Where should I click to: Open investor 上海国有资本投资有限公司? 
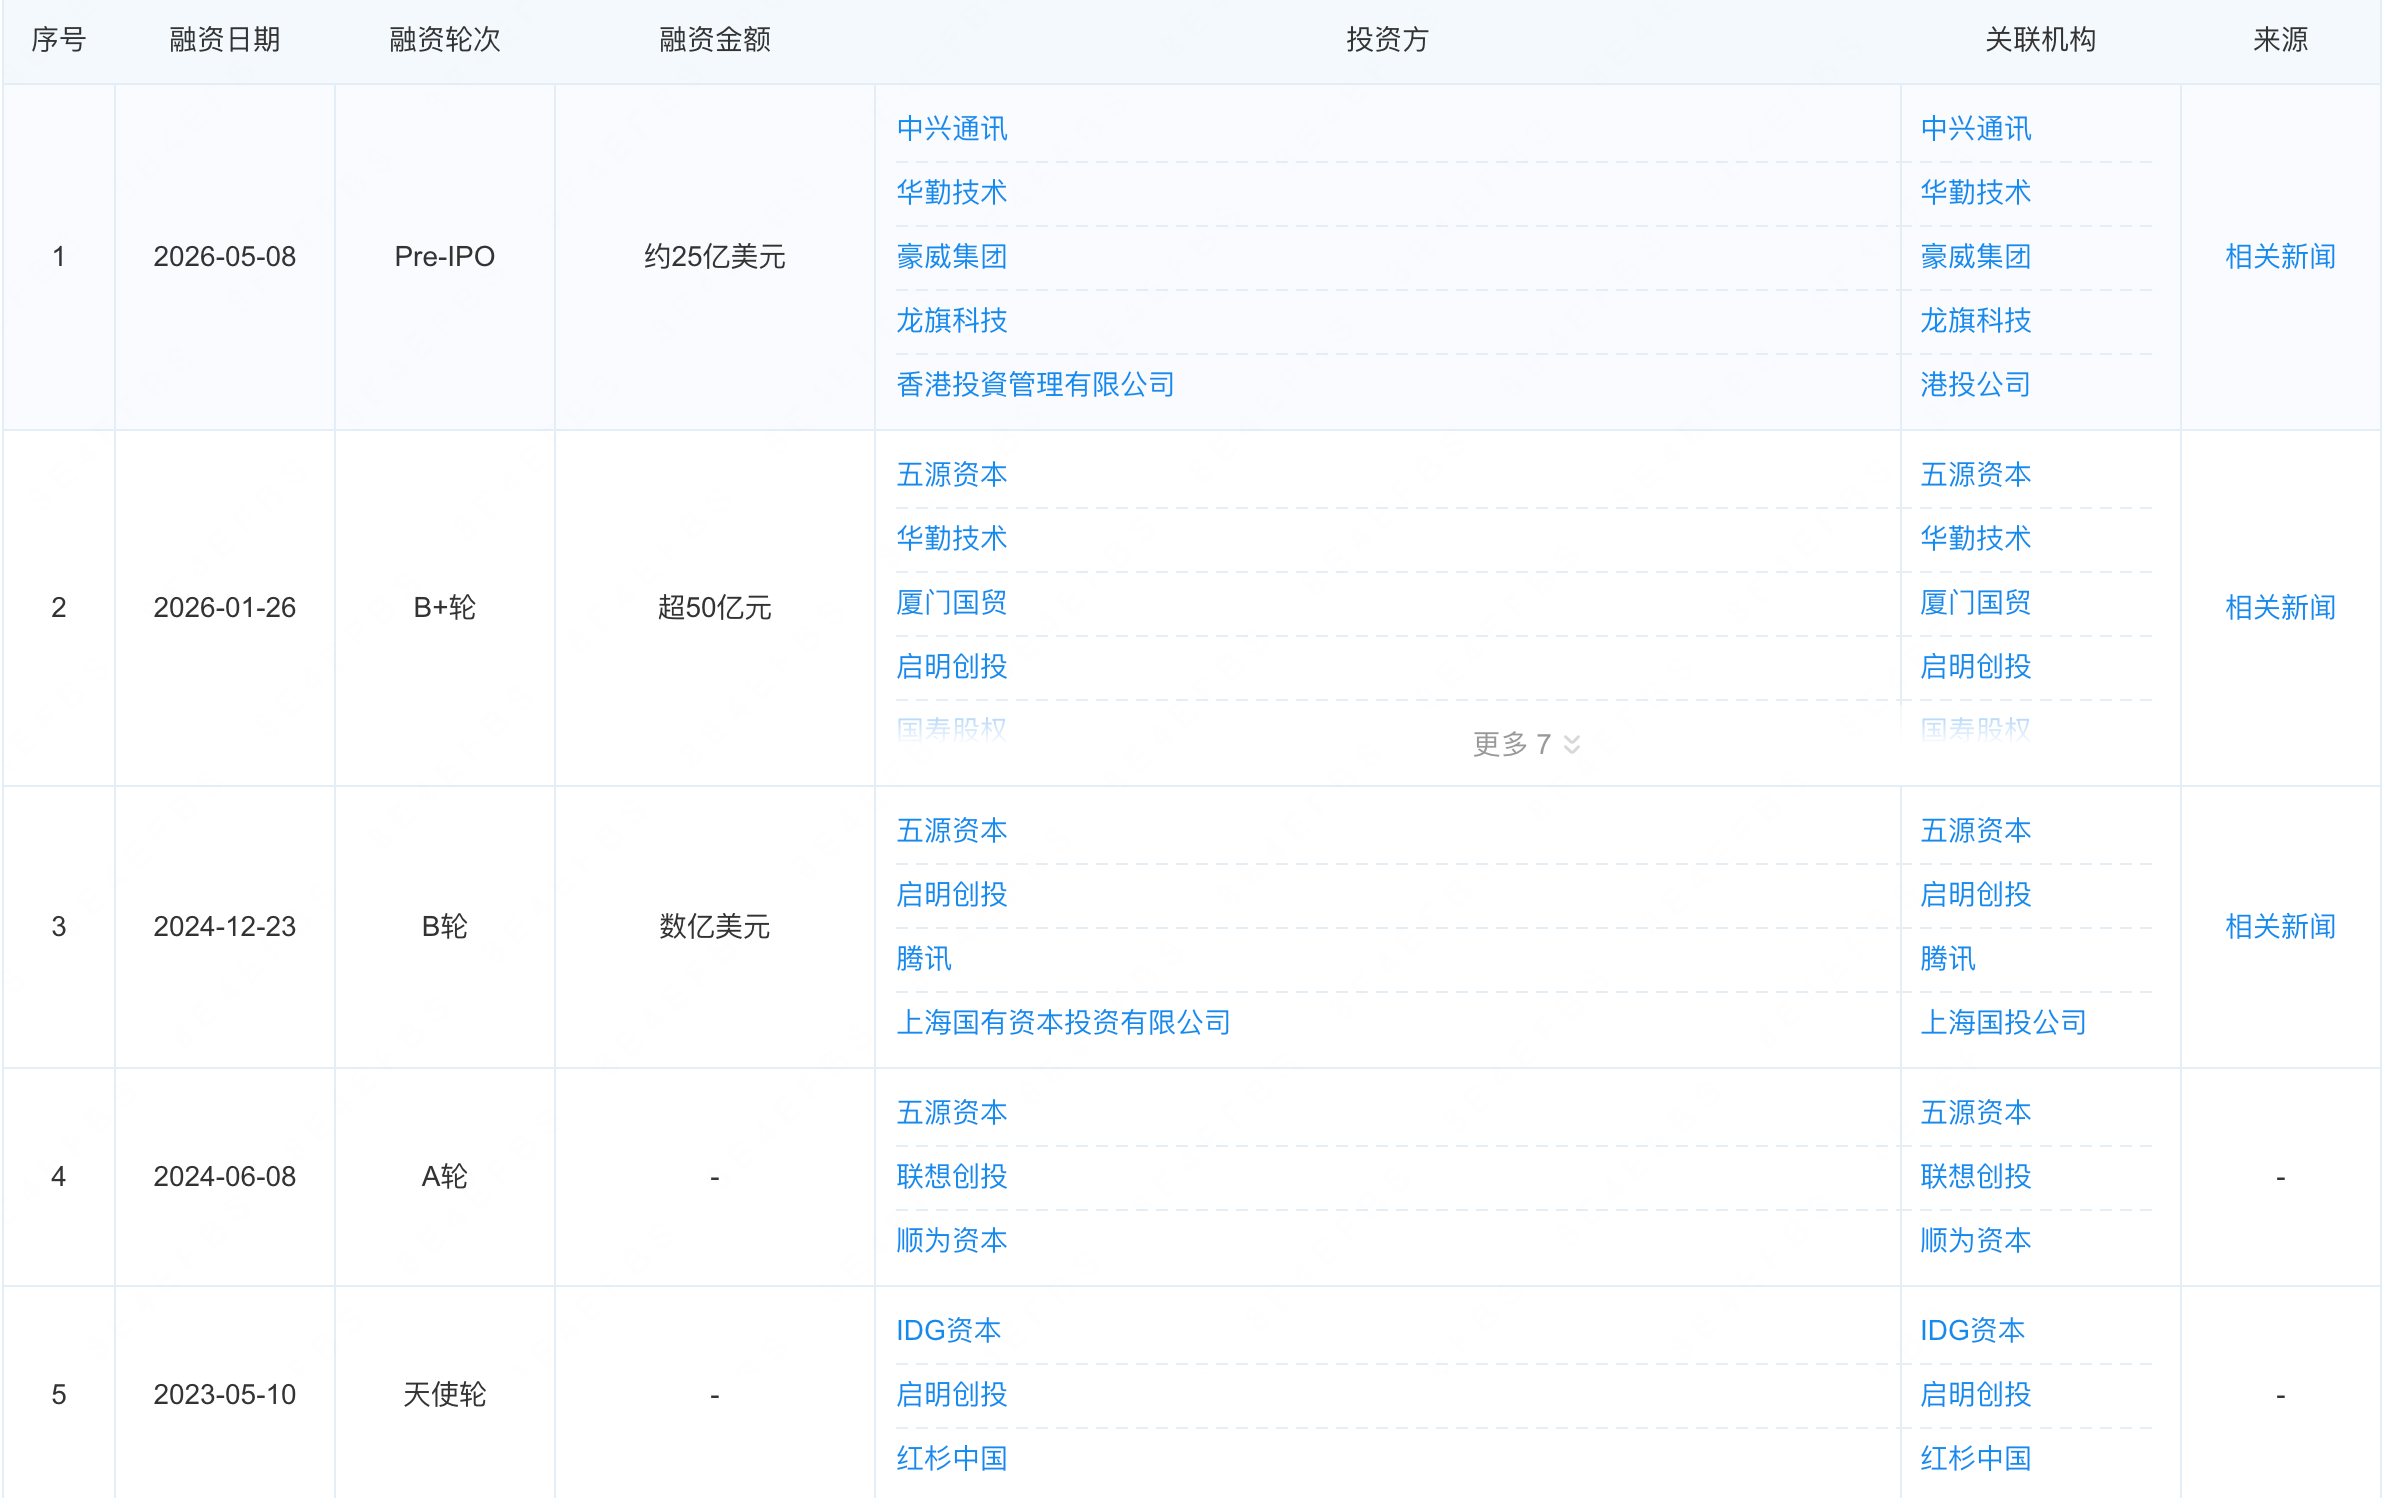coord(1064,1023)
